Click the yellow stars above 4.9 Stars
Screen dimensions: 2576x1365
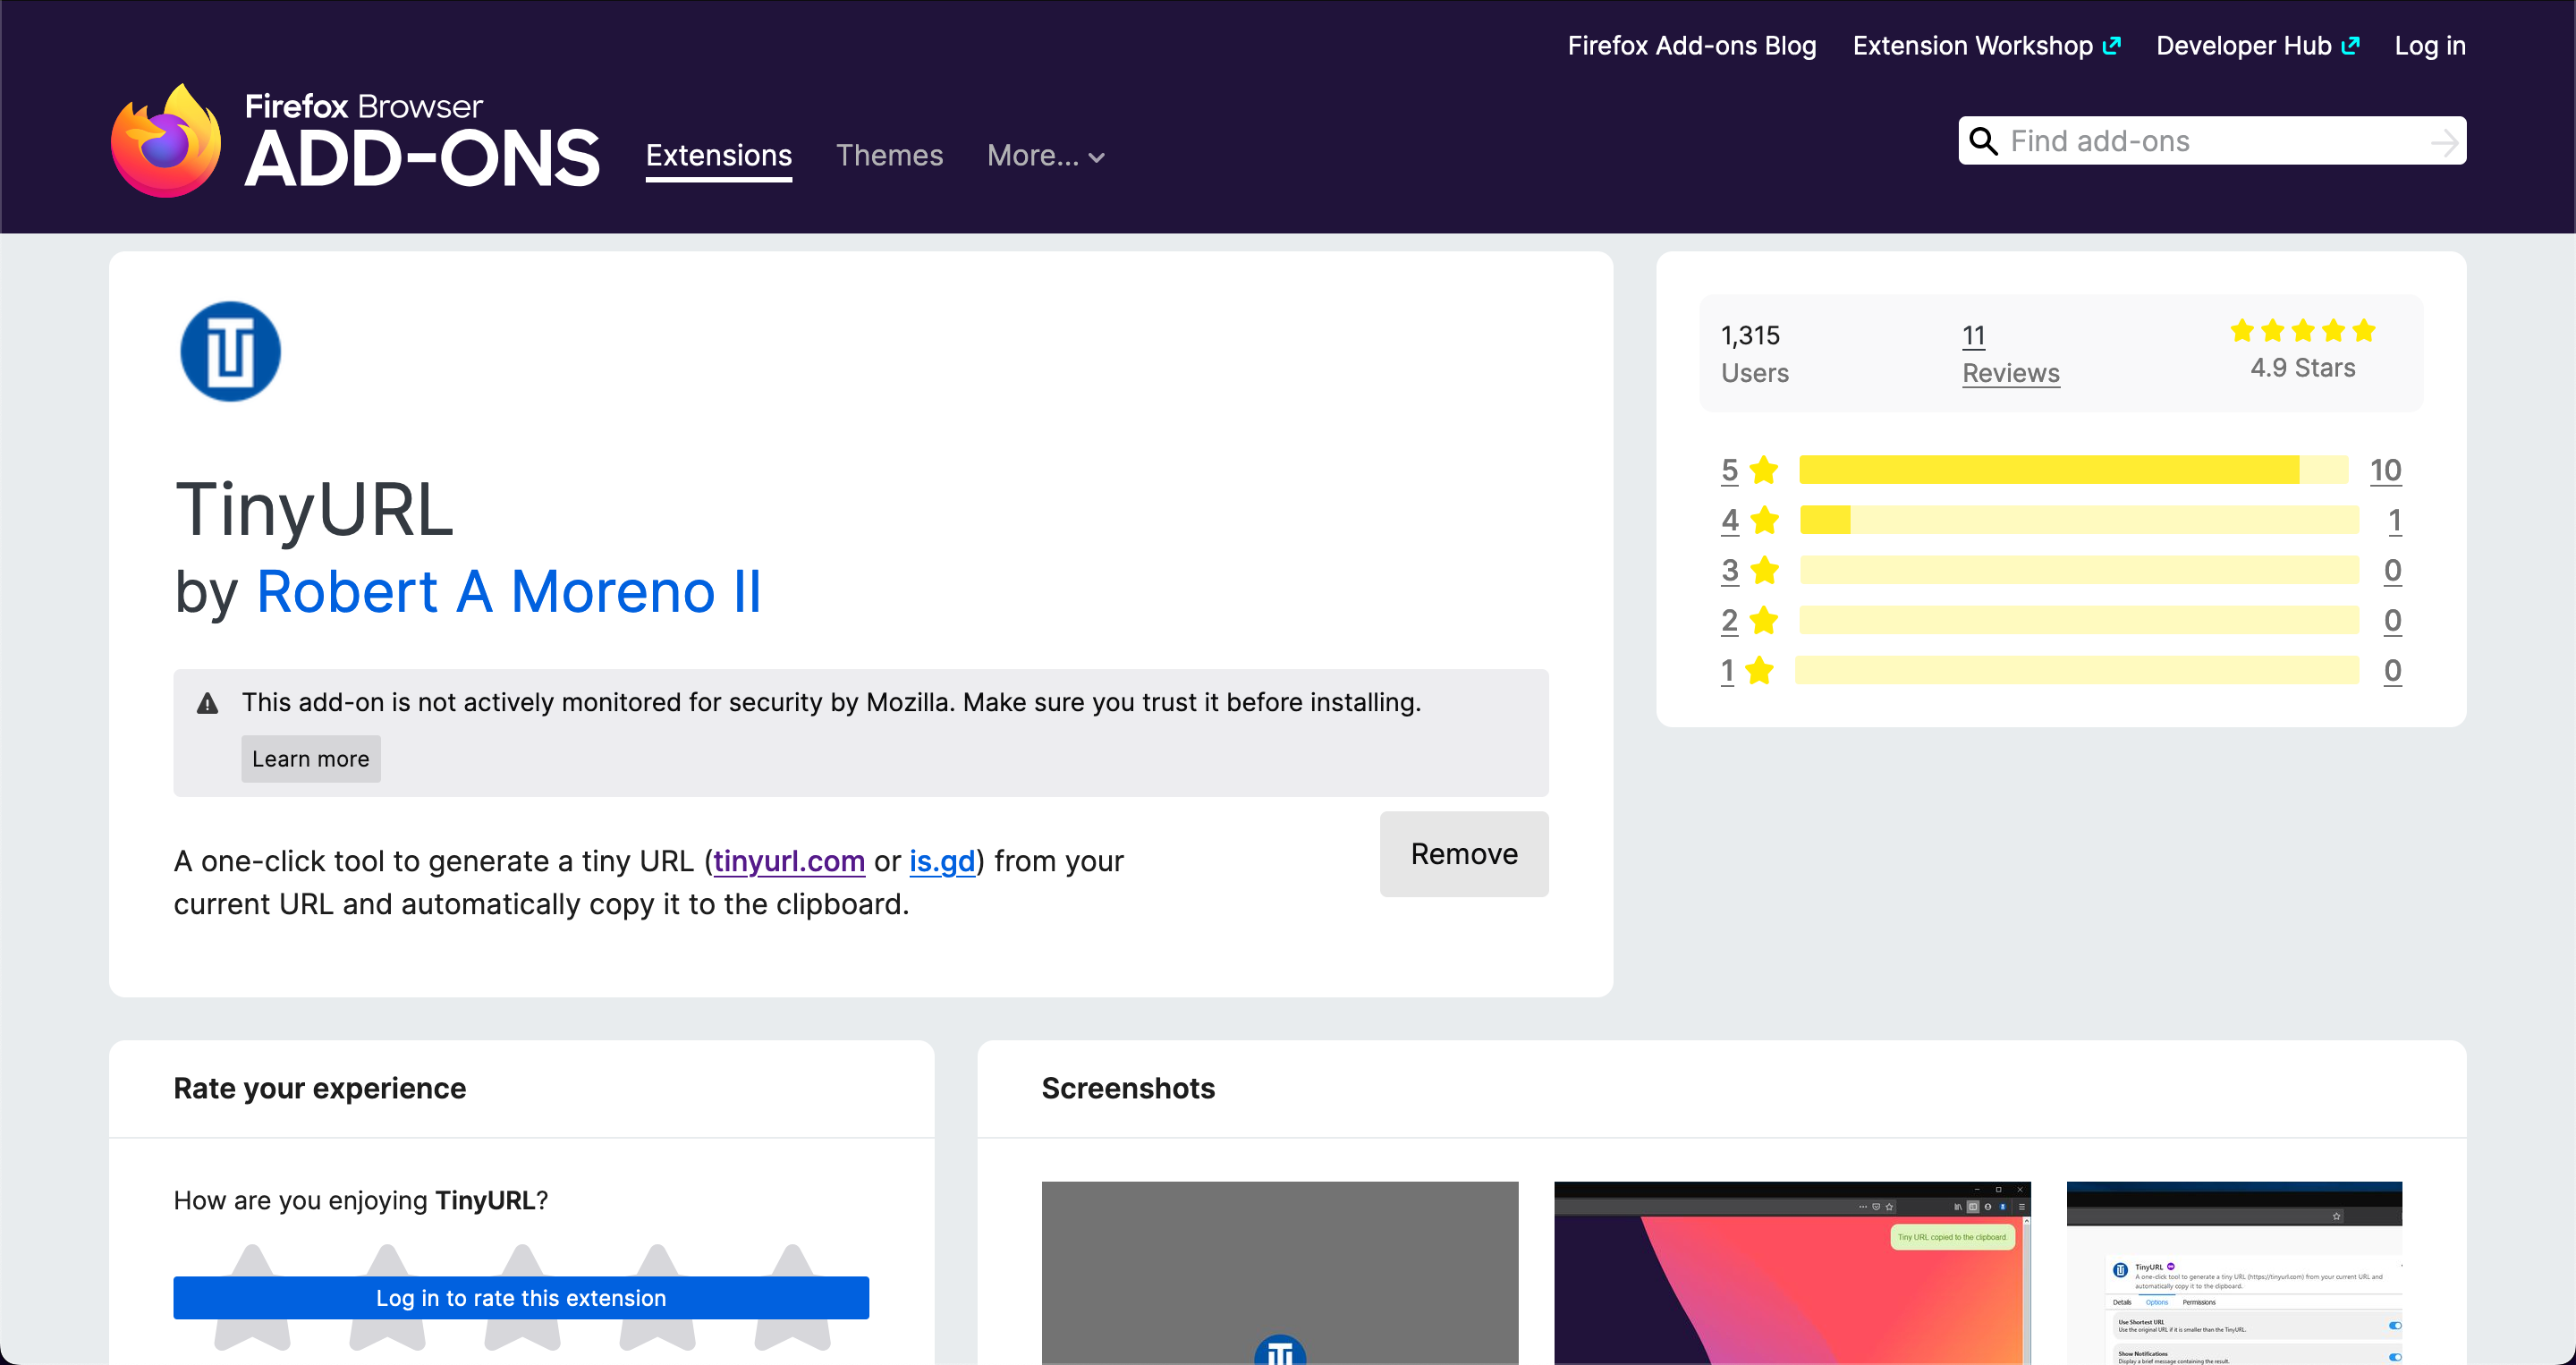tap(2302, 330)
